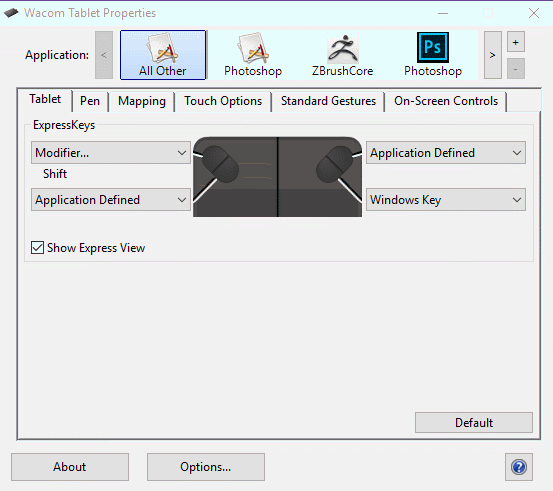Open help with the blue question mark icon
553x491 pixels.
click(x=519, y=467)
